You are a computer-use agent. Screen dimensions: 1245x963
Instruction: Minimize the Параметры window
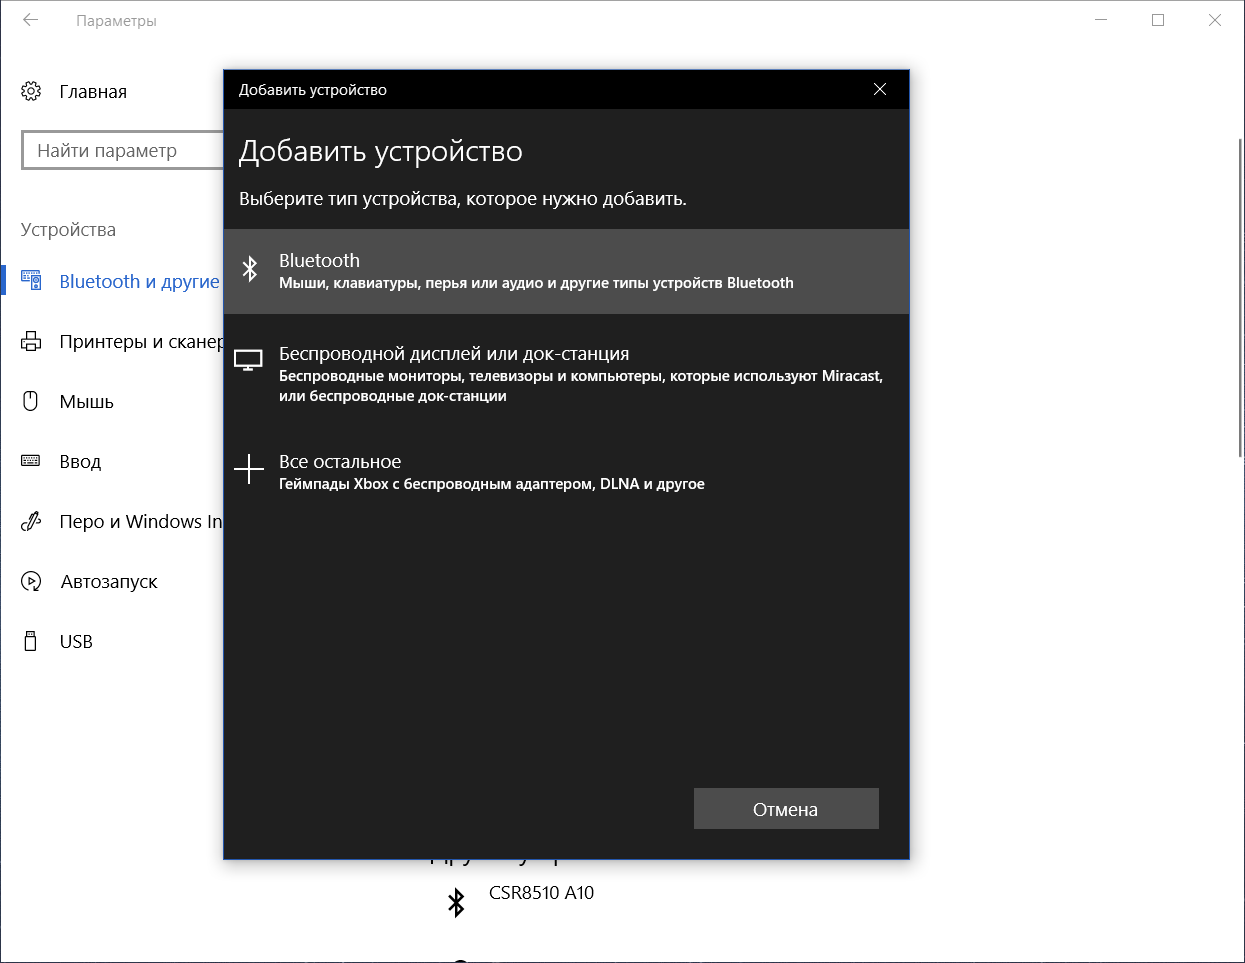click(x=1101, y=20)
